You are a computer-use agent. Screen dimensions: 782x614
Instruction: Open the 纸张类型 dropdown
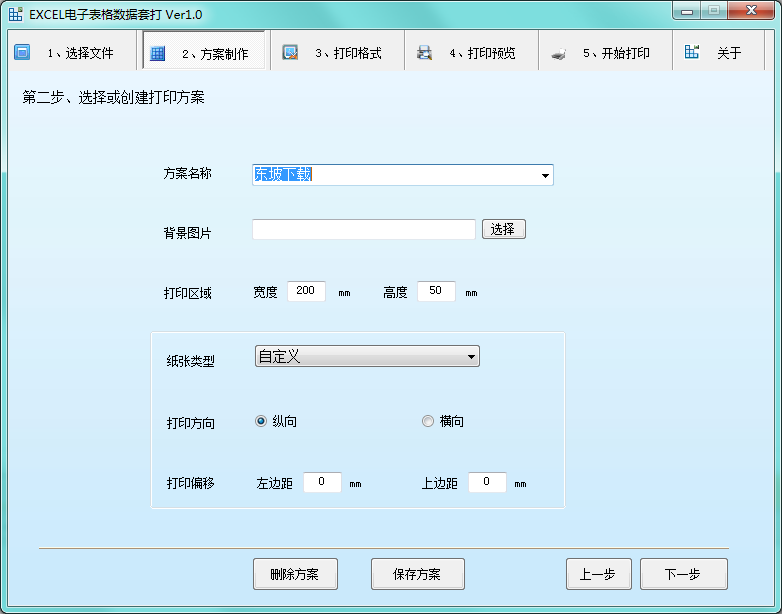pos(471,357)
